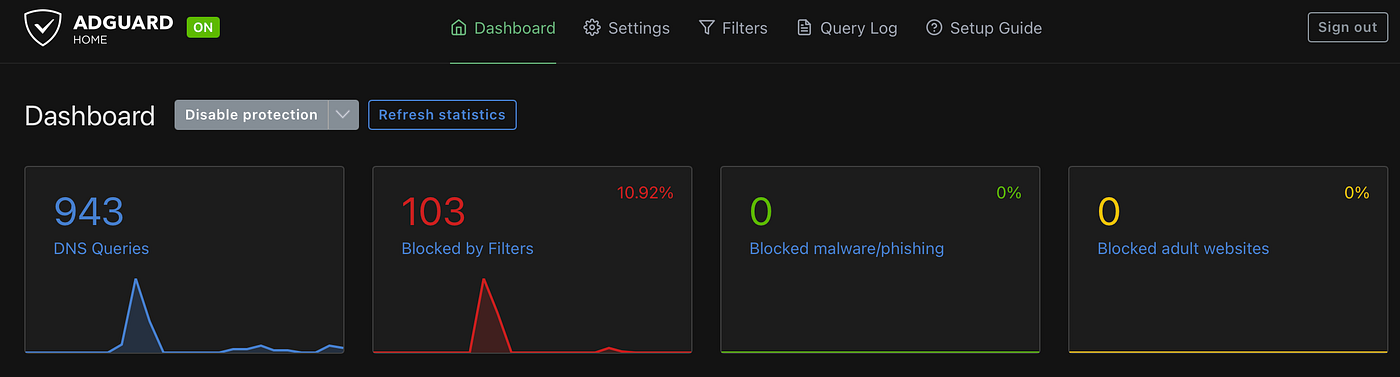Click the Sign out button
Image resolution: width=1400 pixels, height=377 pixels.
click(1348, 27)
